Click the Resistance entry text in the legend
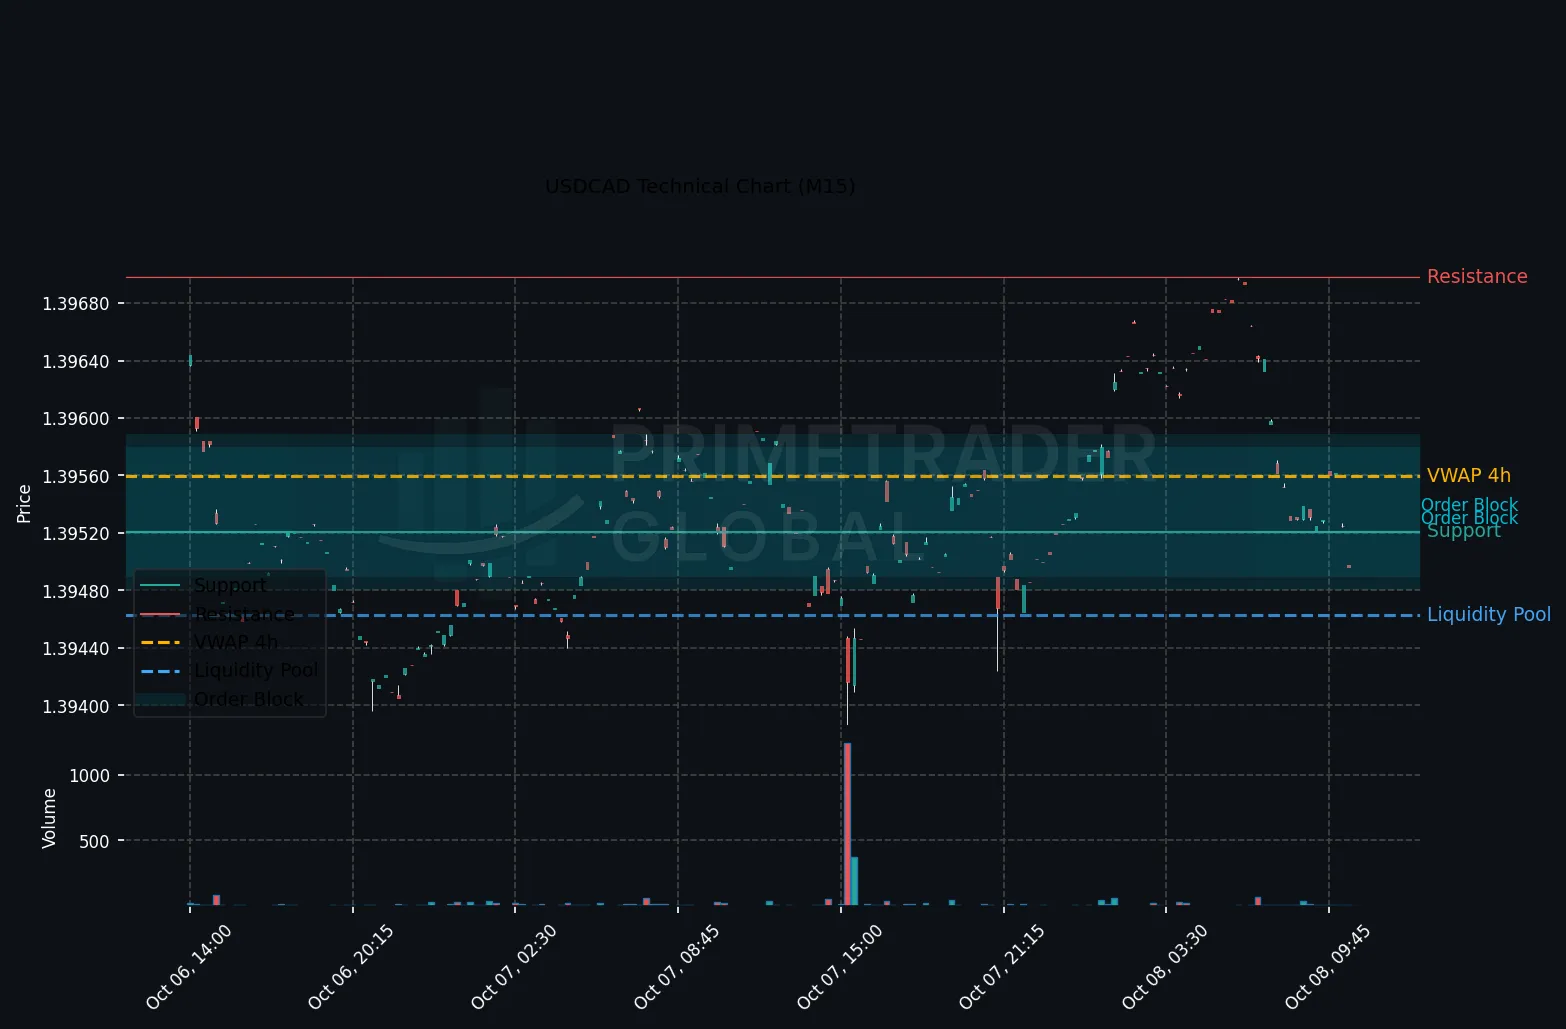Image resolution: width=1566 pixels, height=1029 pixels. pyautogui.click(x=244, y=614)
